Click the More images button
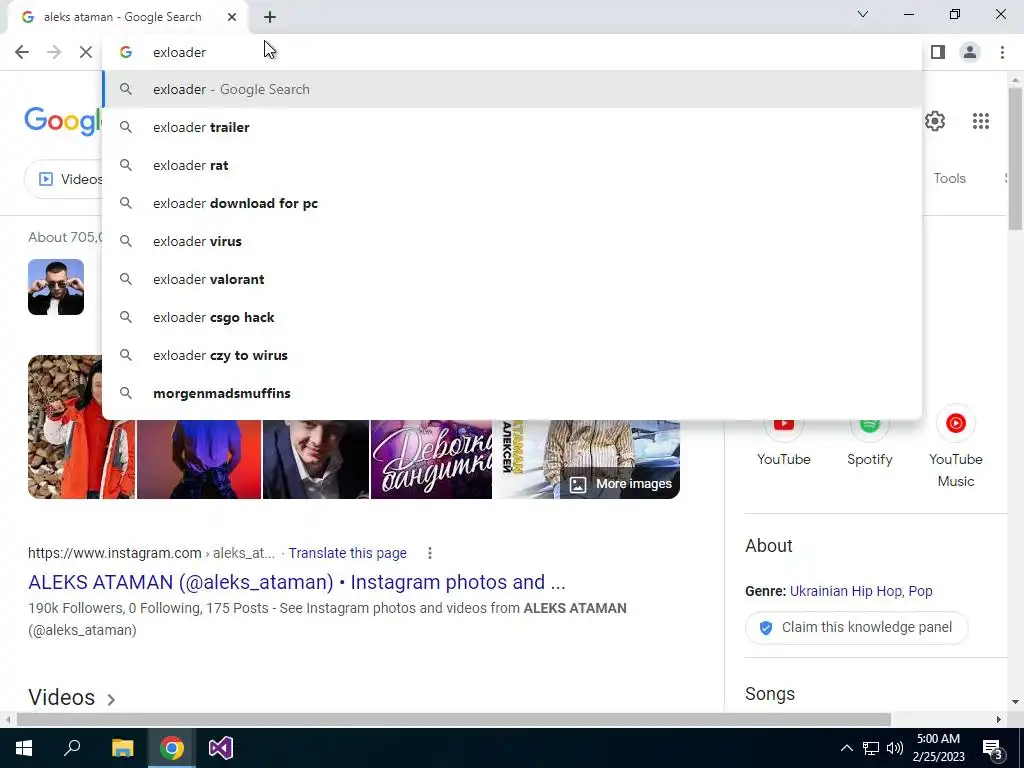The height and width of the screenshot is (768, 1024). tap(620, 484)
